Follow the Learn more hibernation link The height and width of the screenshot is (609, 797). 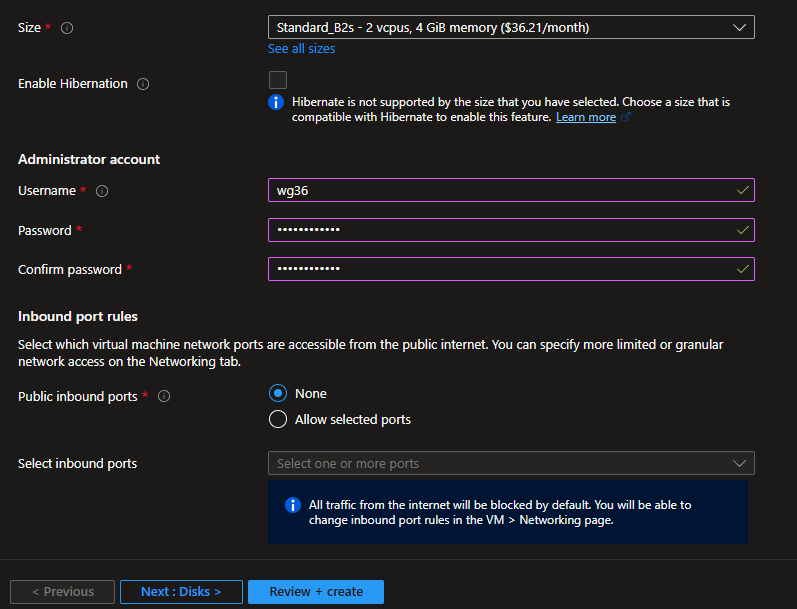tap(586, 117)
